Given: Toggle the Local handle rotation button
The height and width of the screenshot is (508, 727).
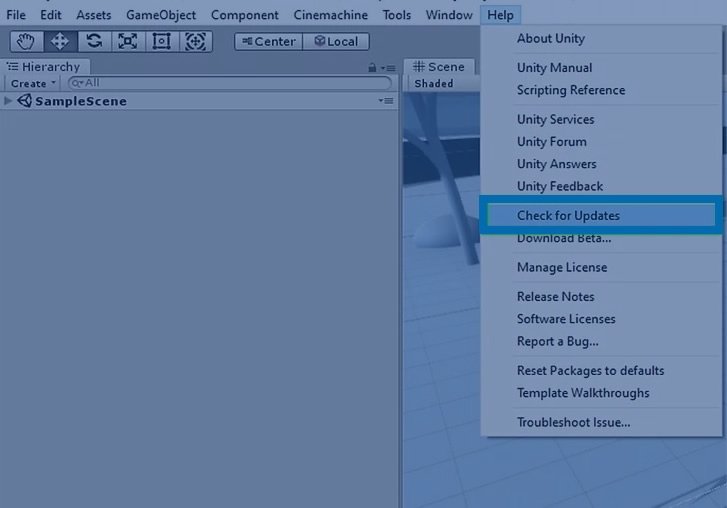Looking at the screenshot, I should point(336,42).
